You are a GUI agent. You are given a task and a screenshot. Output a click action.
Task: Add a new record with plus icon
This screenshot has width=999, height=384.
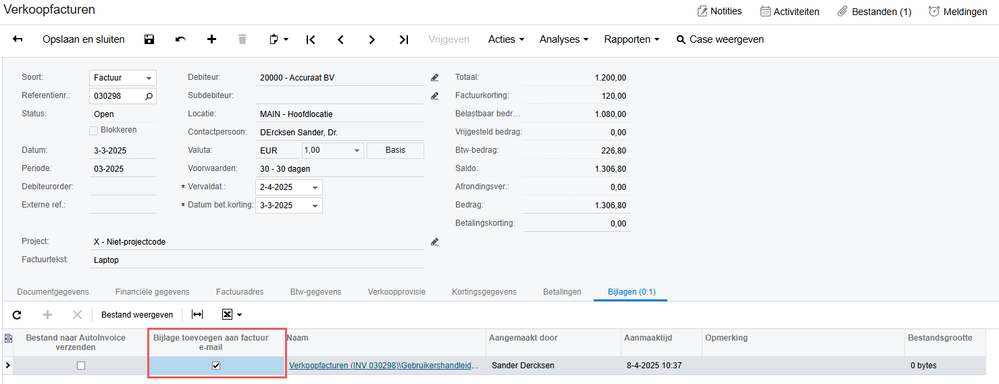coord(212,39)
